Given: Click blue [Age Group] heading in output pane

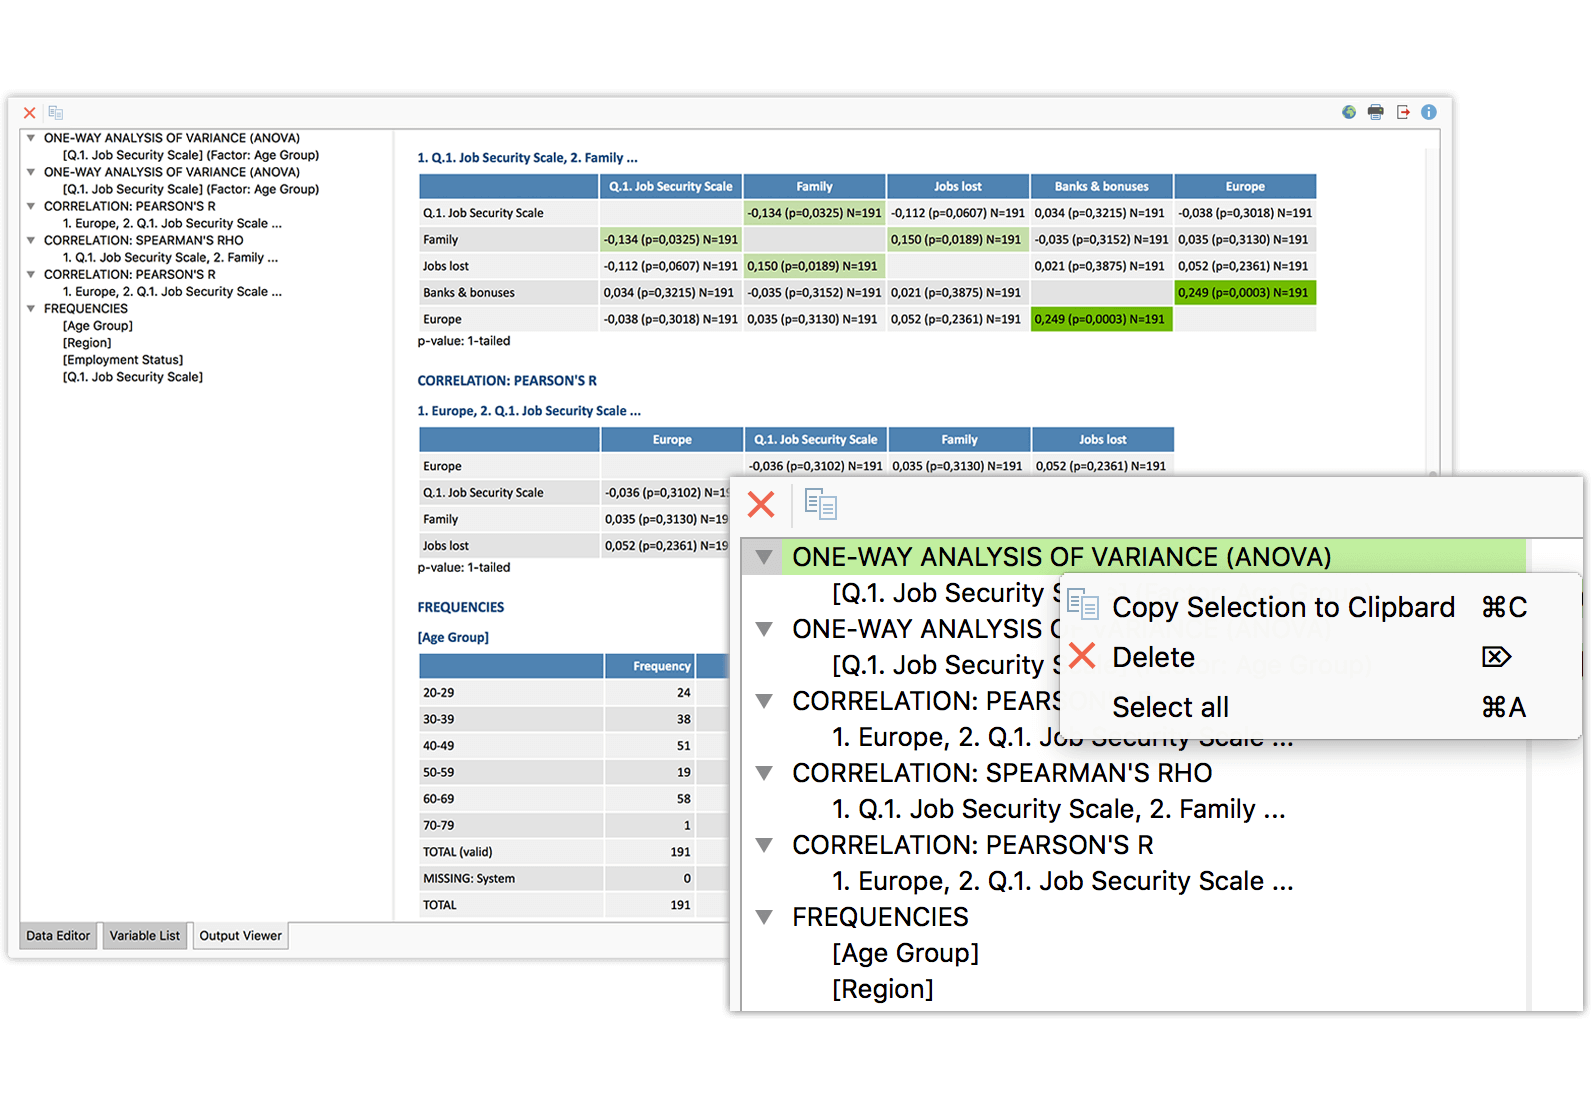Looking at the screenshot, I should click(453, 637).
